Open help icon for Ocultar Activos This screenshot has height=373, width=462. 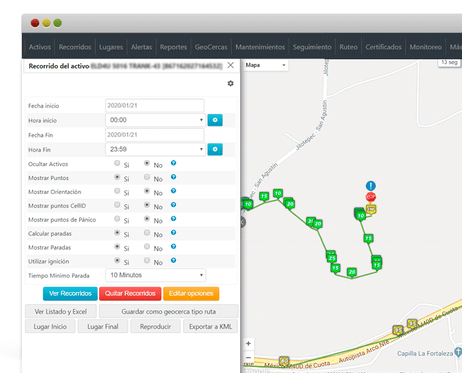tap(173, 163)
